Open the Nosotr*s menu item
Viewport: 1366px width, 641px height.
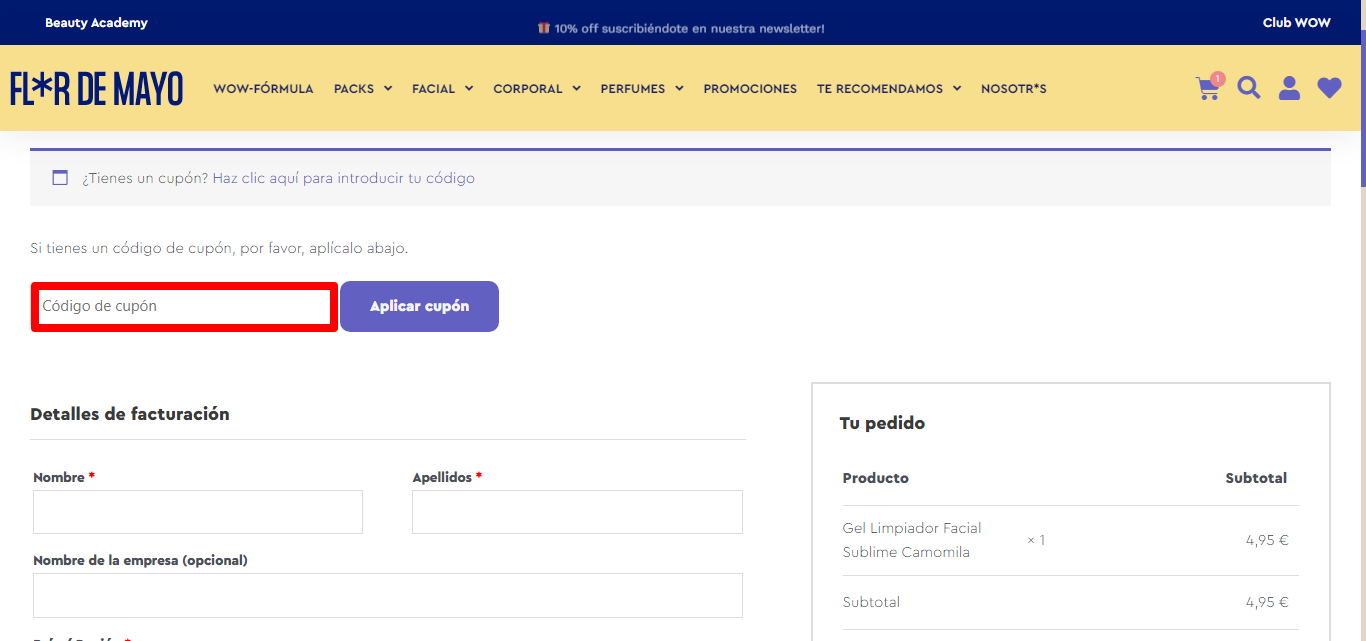click(x=1013, y=89)
